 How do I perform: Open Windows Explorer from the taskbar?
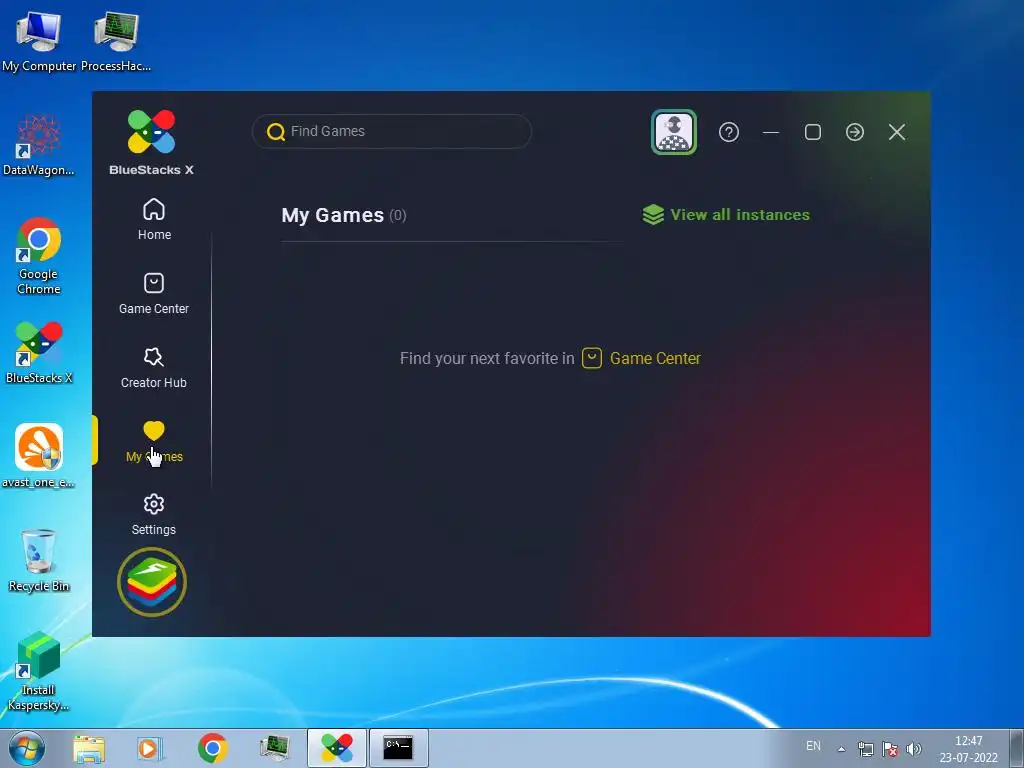tap(89, 748)
